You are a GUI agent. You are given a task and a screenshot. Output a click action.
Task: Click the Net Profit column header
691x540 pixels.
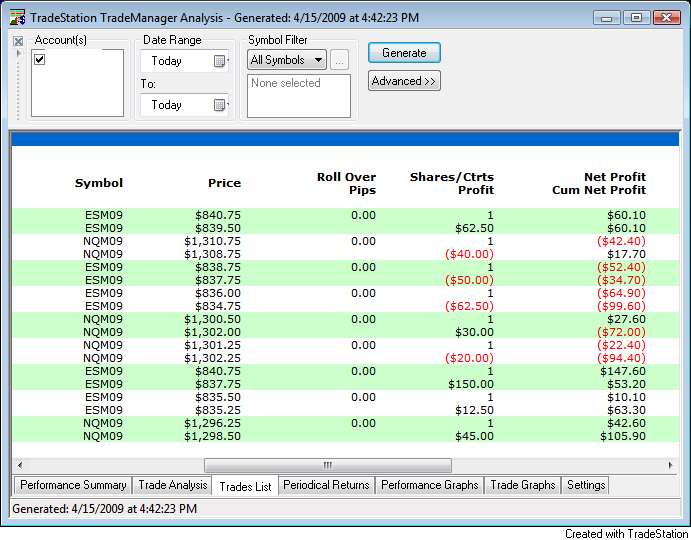(599, 183)
